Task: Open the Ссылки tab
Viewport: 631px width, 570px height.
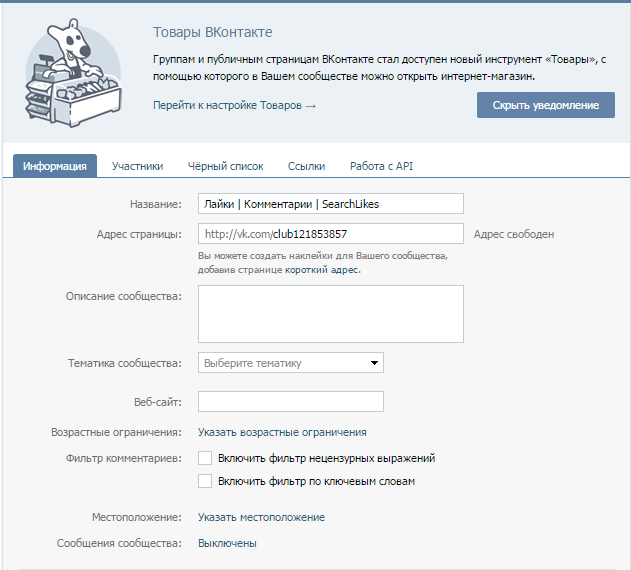Action: [x=306, y=166]
